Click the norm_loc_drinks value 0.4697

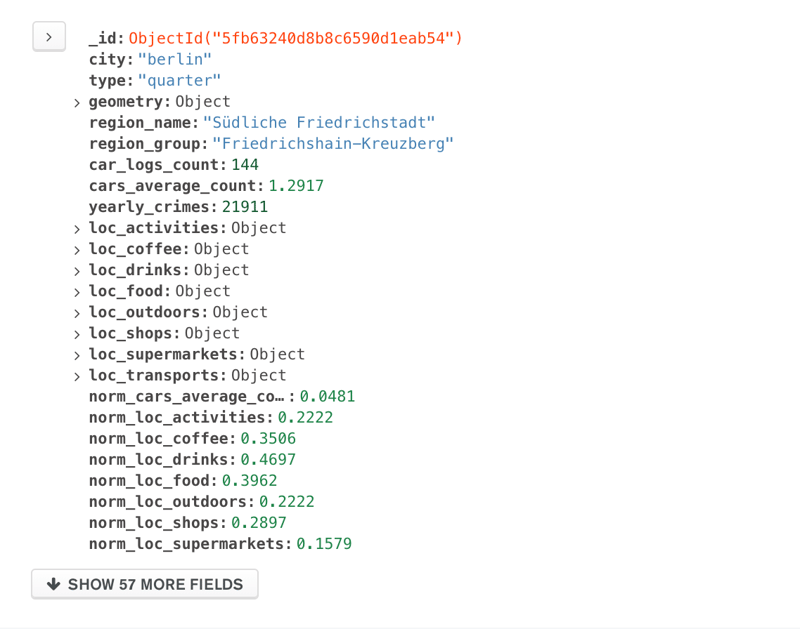(268, 459)
